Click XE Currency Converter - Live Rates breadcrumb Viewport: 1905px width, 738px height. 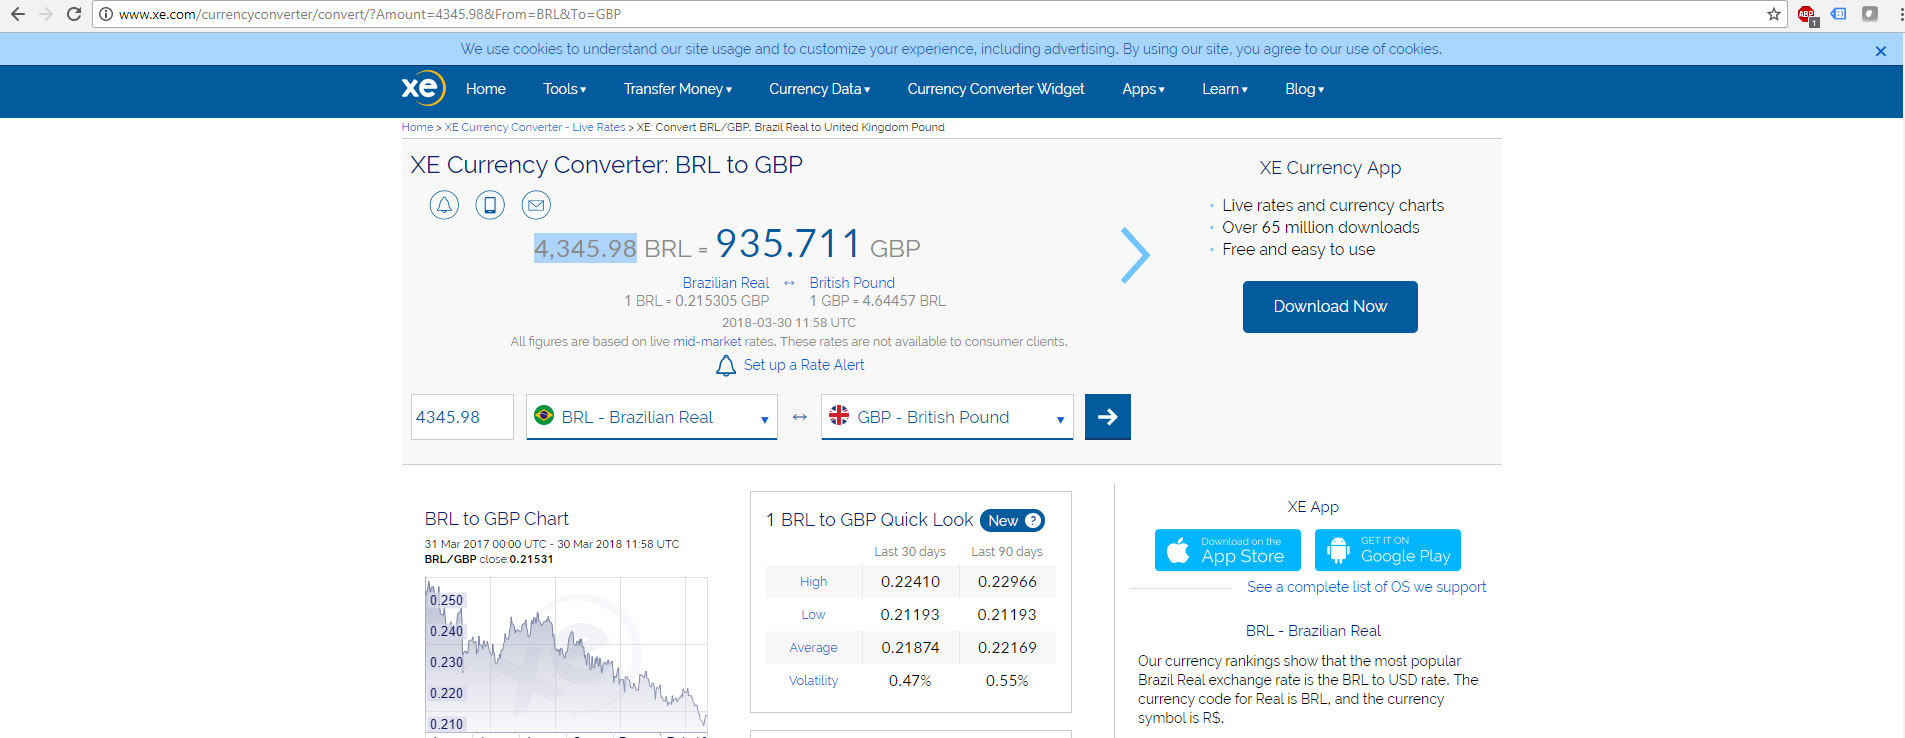point(535,127)
